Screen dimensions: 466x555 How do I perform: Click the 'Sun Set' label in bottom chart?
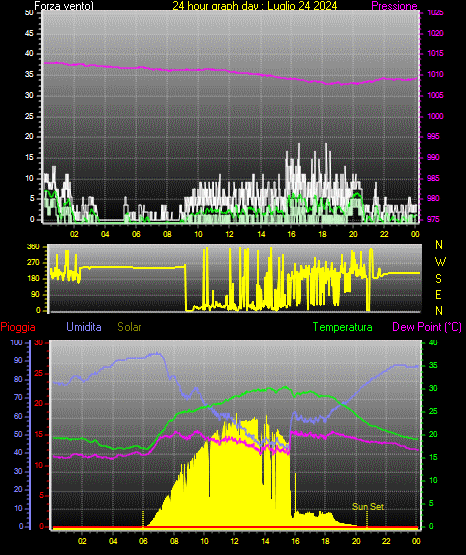tap(368, 507)
